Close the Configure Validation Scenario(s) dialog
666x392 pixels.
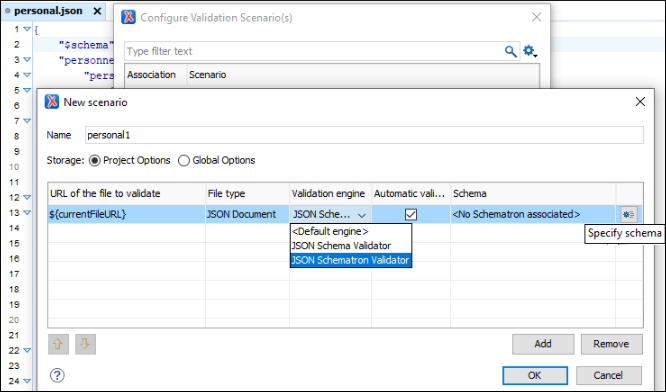pos(536,17)
